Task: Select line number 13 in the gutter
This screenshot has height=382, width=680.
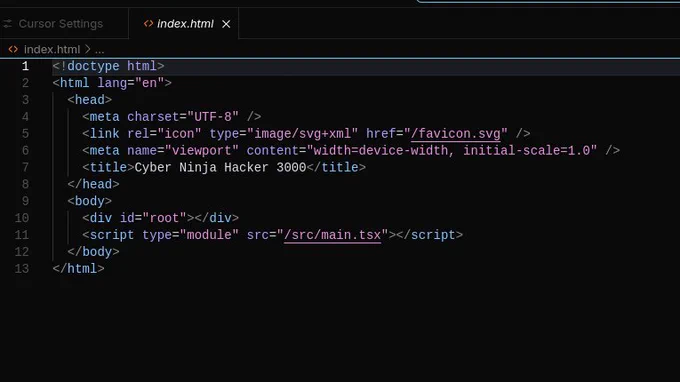Action: tap(22, 269)
